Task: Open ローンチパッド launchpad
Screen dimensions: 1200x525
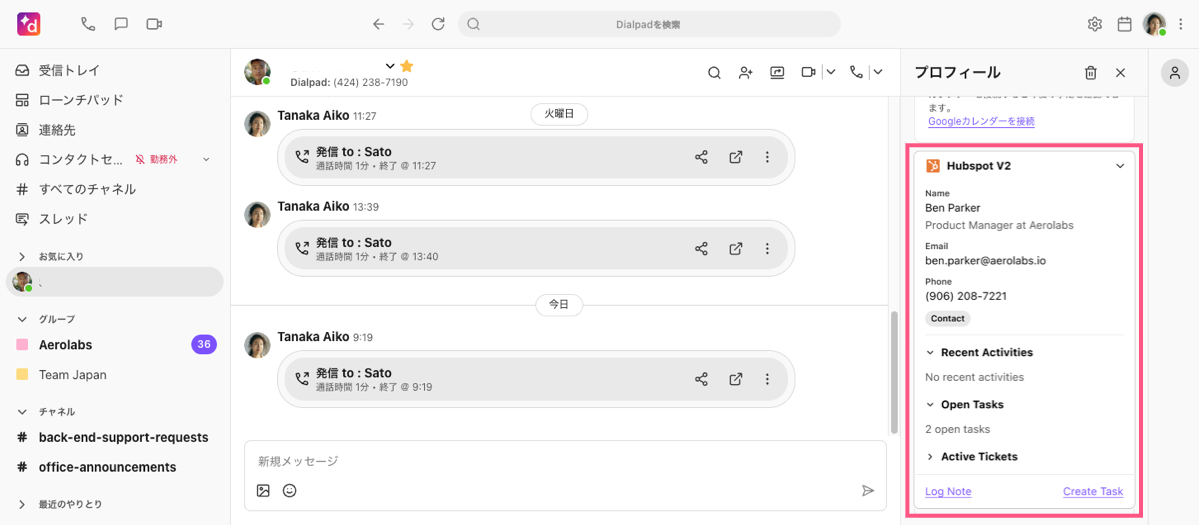Action: pos(115,100)
